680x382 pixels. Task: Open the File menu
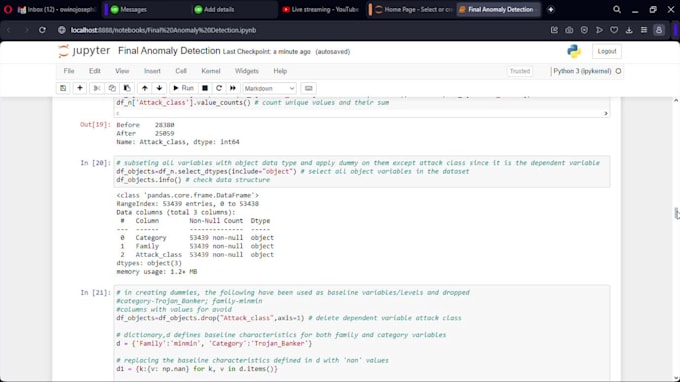(69, 71)
